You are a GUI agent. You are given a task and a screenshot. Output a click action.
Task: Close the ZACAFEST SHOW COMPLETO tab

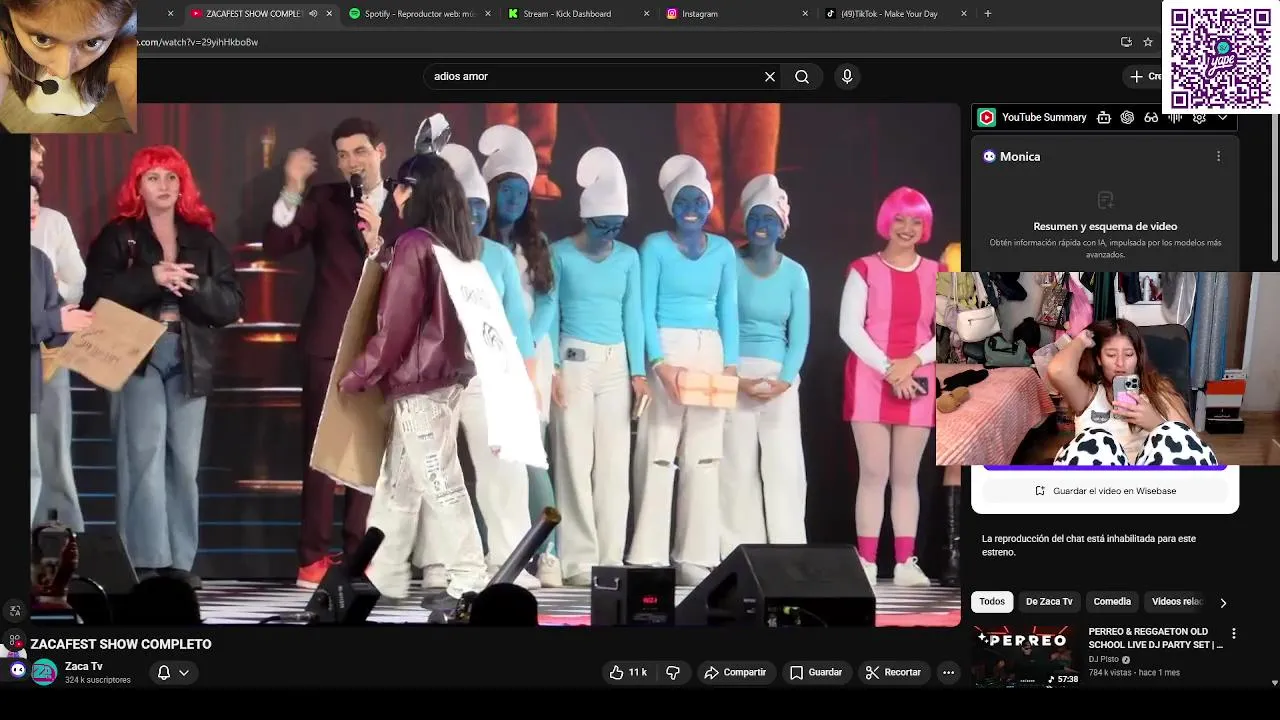[x=329, y=14]
